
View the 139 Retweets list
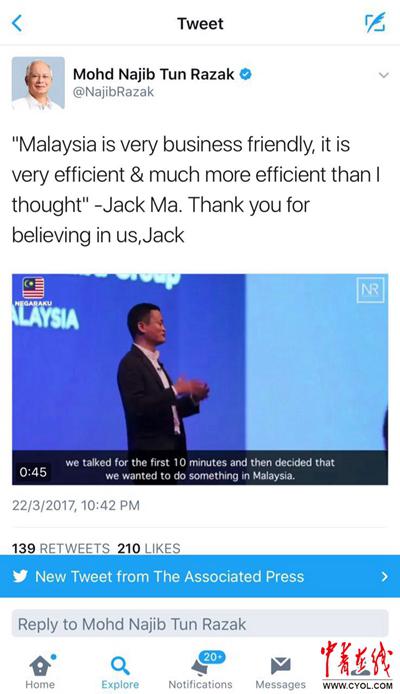[x=61, y=548]
